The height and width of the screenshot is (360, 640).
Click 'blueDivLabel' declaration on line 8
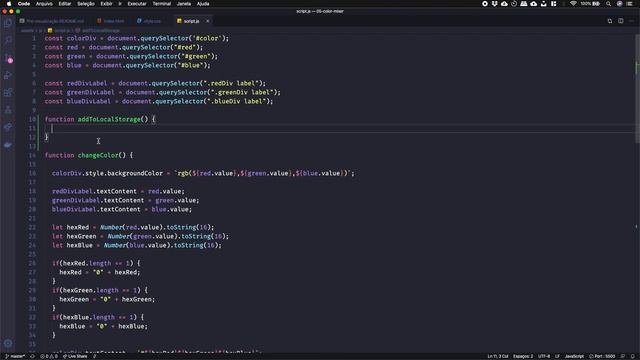coord(88,101)
